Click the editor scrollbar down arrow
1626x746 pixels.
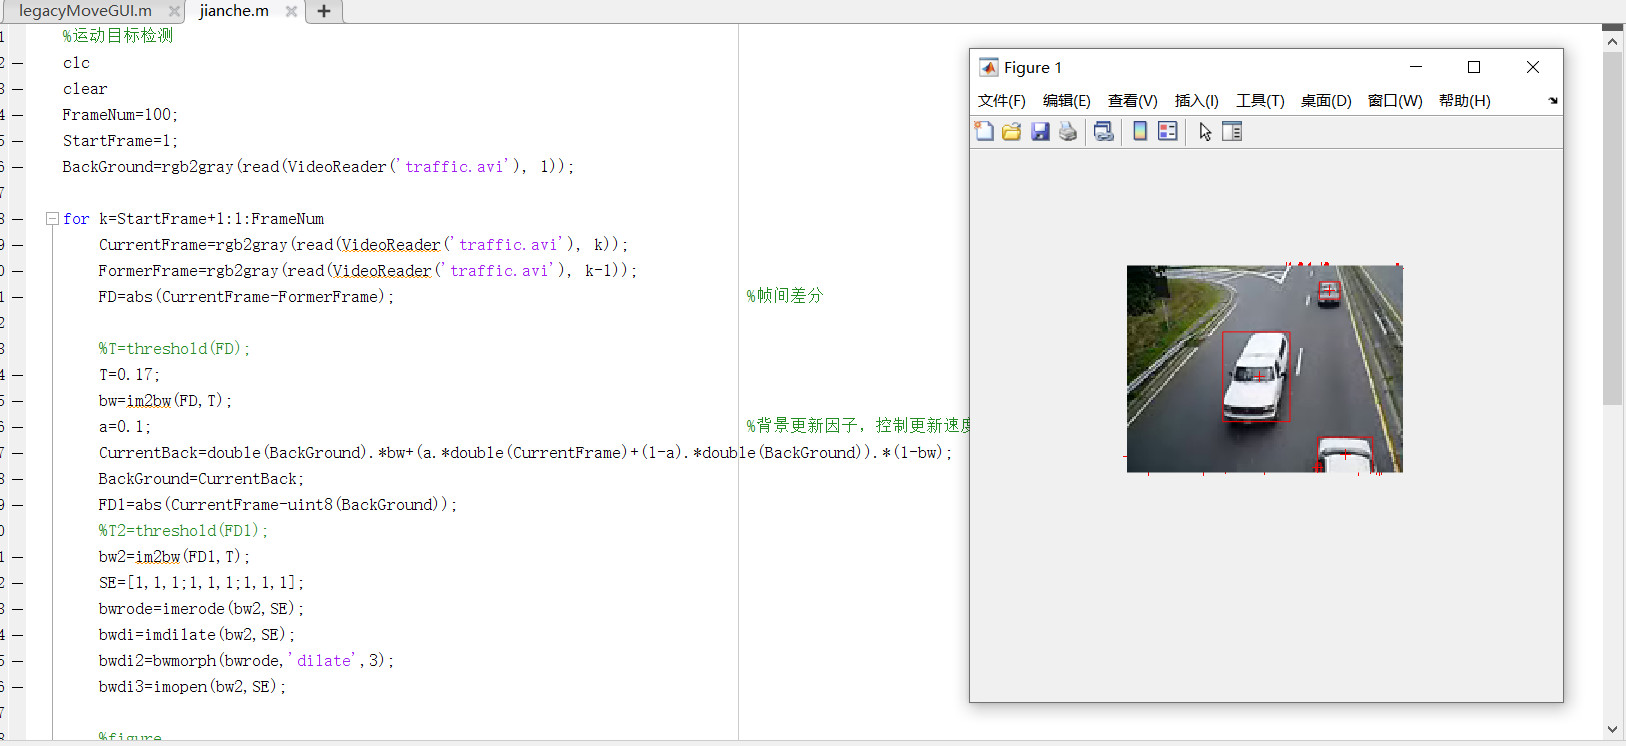pos(1612,730)
